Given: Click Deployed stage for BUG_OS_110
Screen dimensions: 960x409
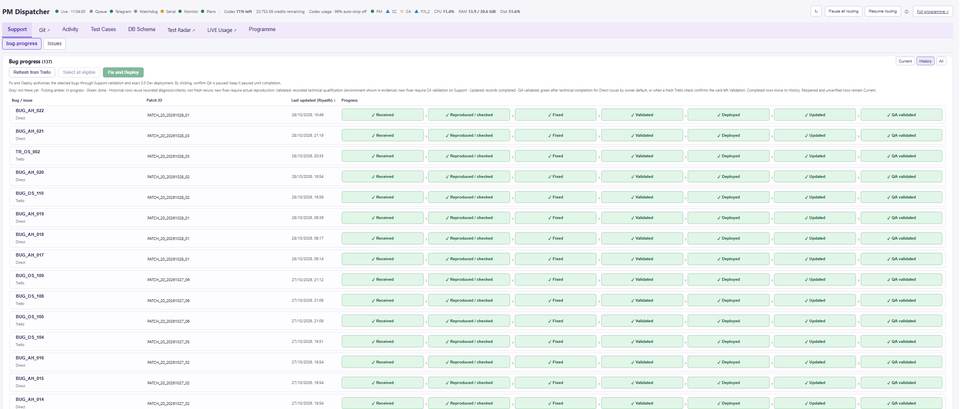Looking at the screenshot, I should 729,197.
